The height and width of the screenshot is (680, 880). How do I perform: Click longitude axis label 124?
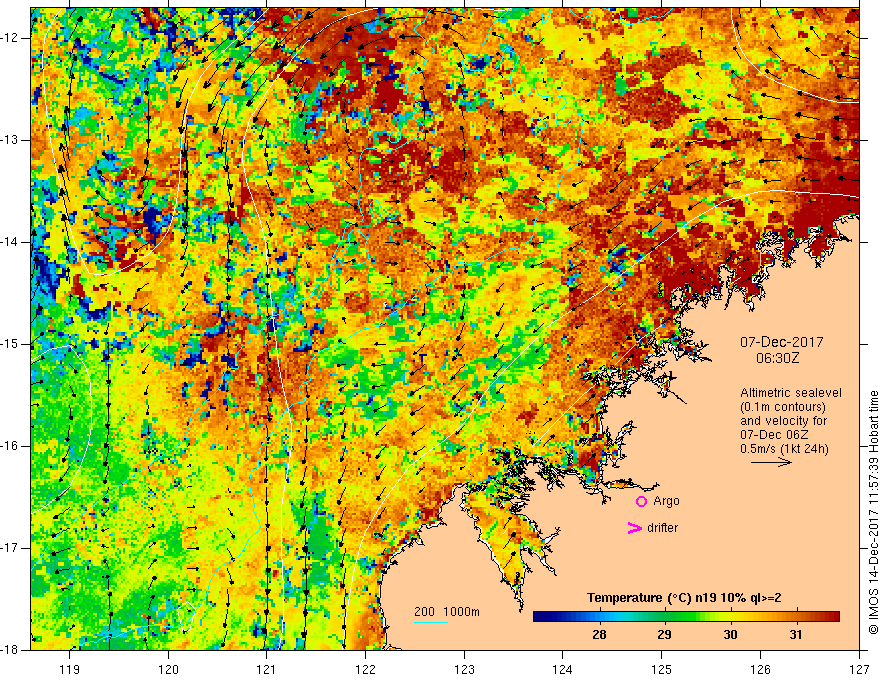563,669
